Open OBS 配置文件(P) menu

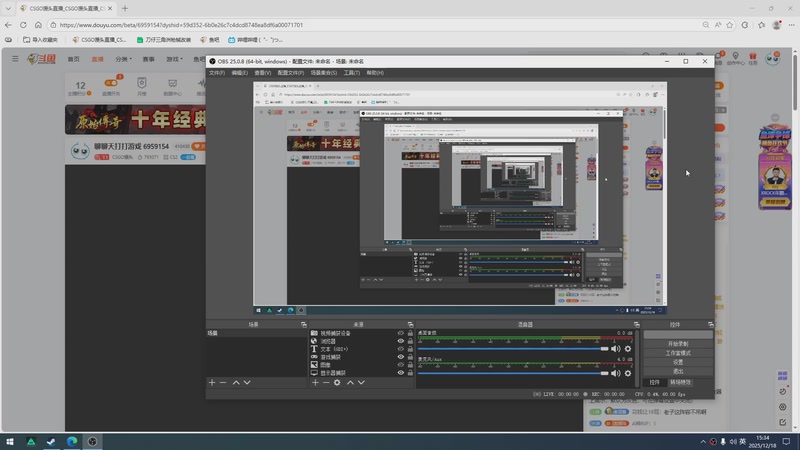(291, 73)
